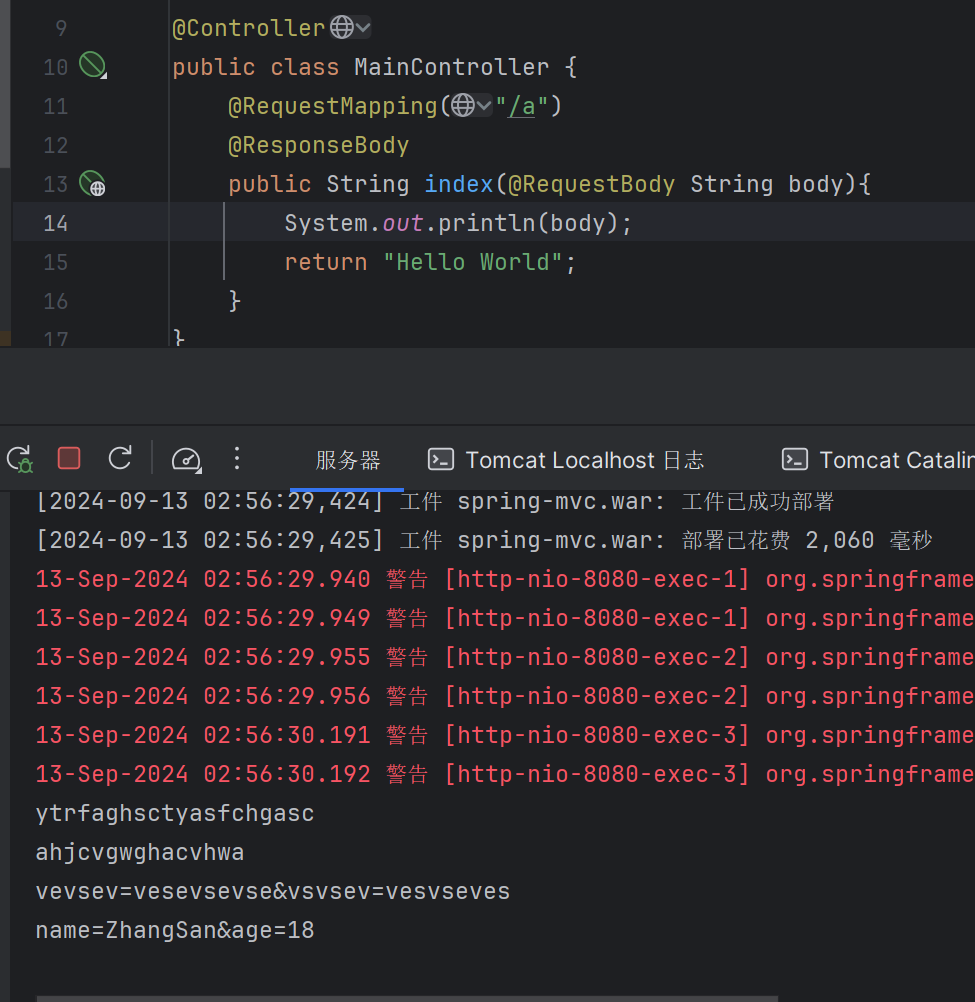The image size is (975, 1002).
Task: Click the log line with 工件已成功部署
Action: (x=434, y=502)
